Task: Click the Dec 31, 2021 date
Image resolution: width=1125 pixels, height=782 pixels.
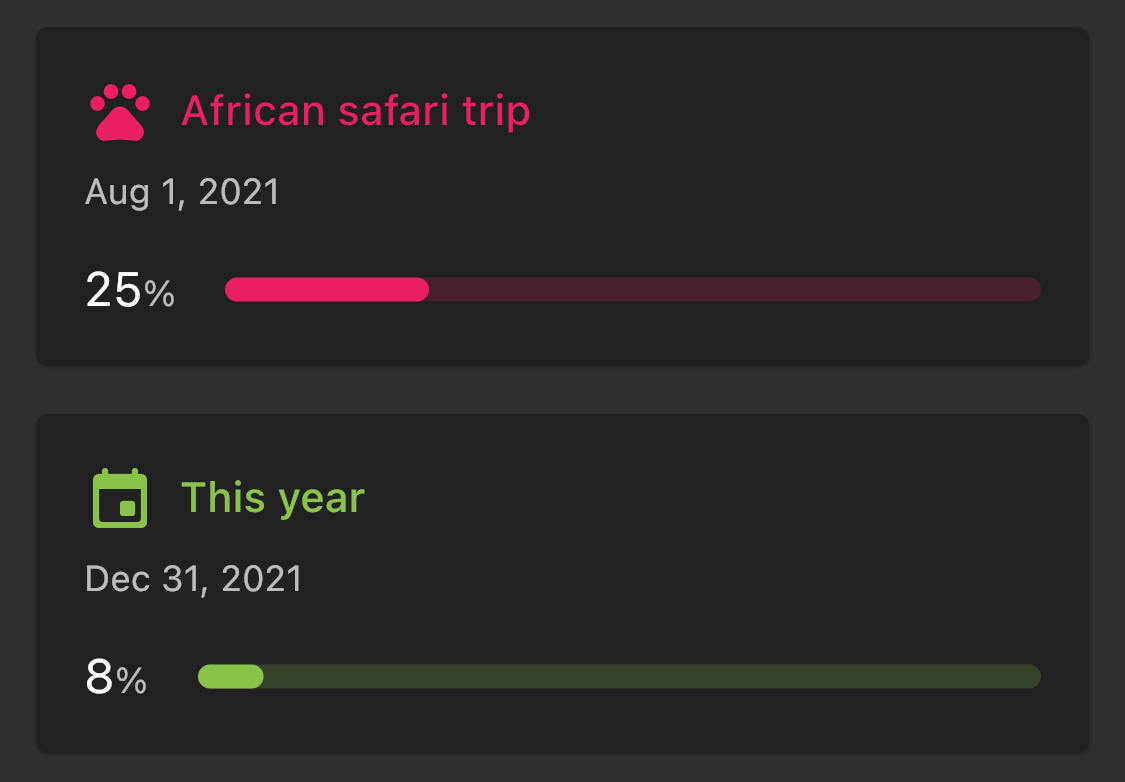Action: coord(194,579)
